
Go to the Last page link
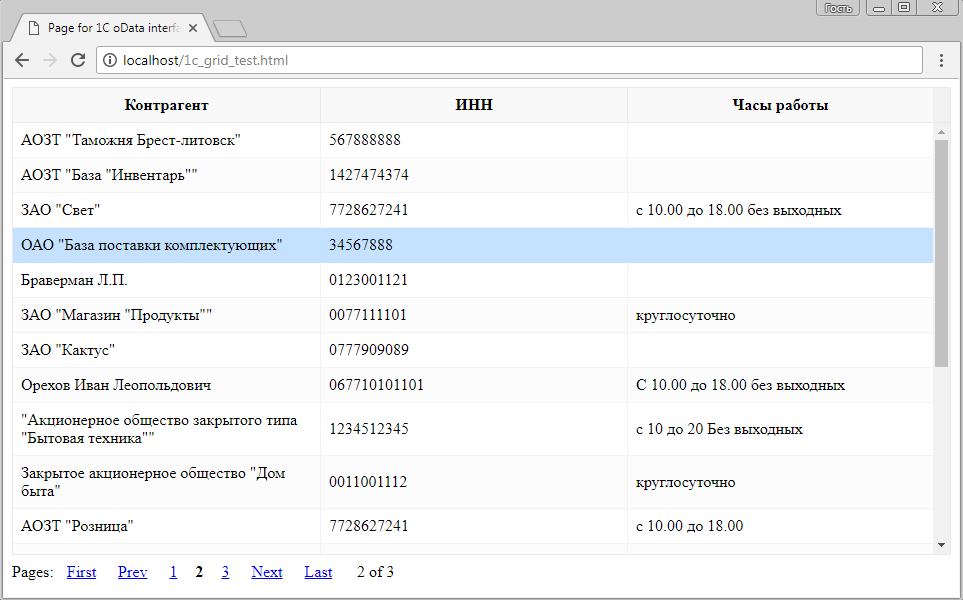pyautogui.click(x=318, y=572)
